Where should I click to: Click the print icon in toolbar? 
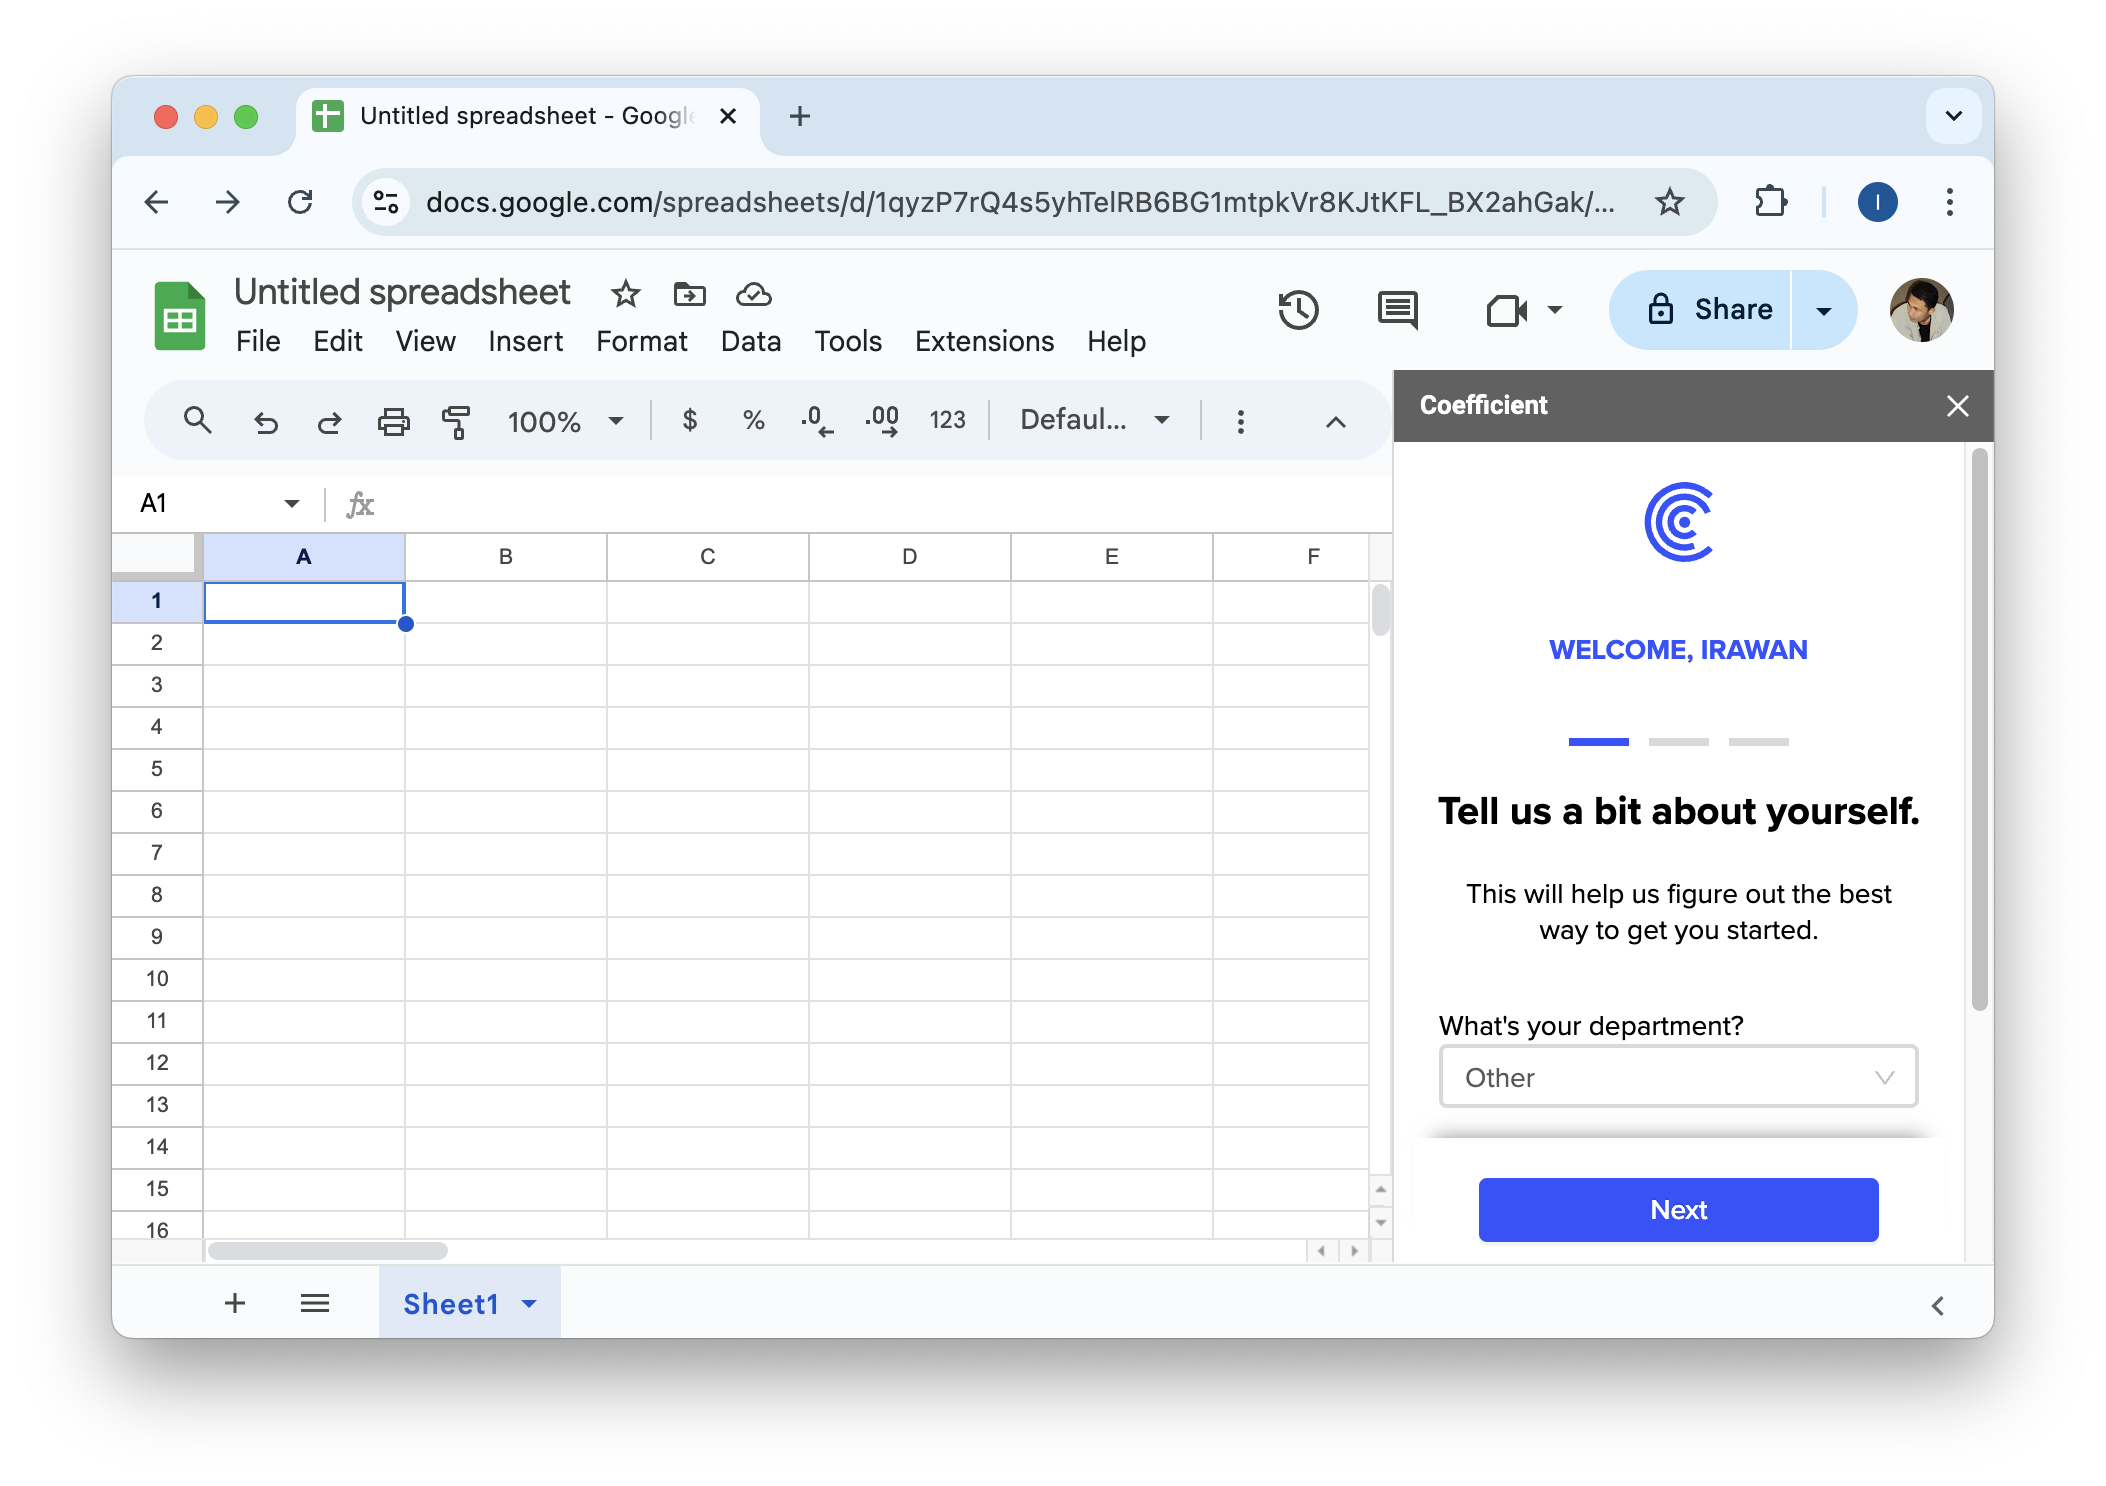393,421
